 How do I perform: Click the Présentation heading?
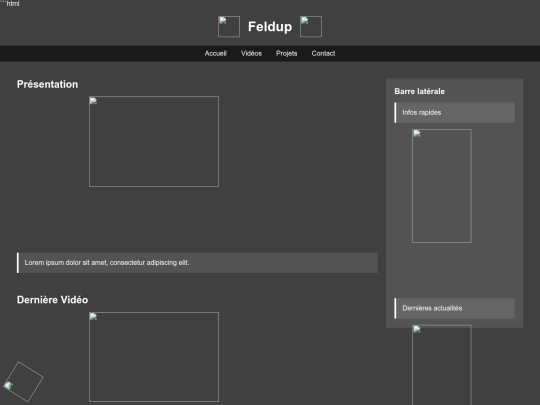(48, 84)
